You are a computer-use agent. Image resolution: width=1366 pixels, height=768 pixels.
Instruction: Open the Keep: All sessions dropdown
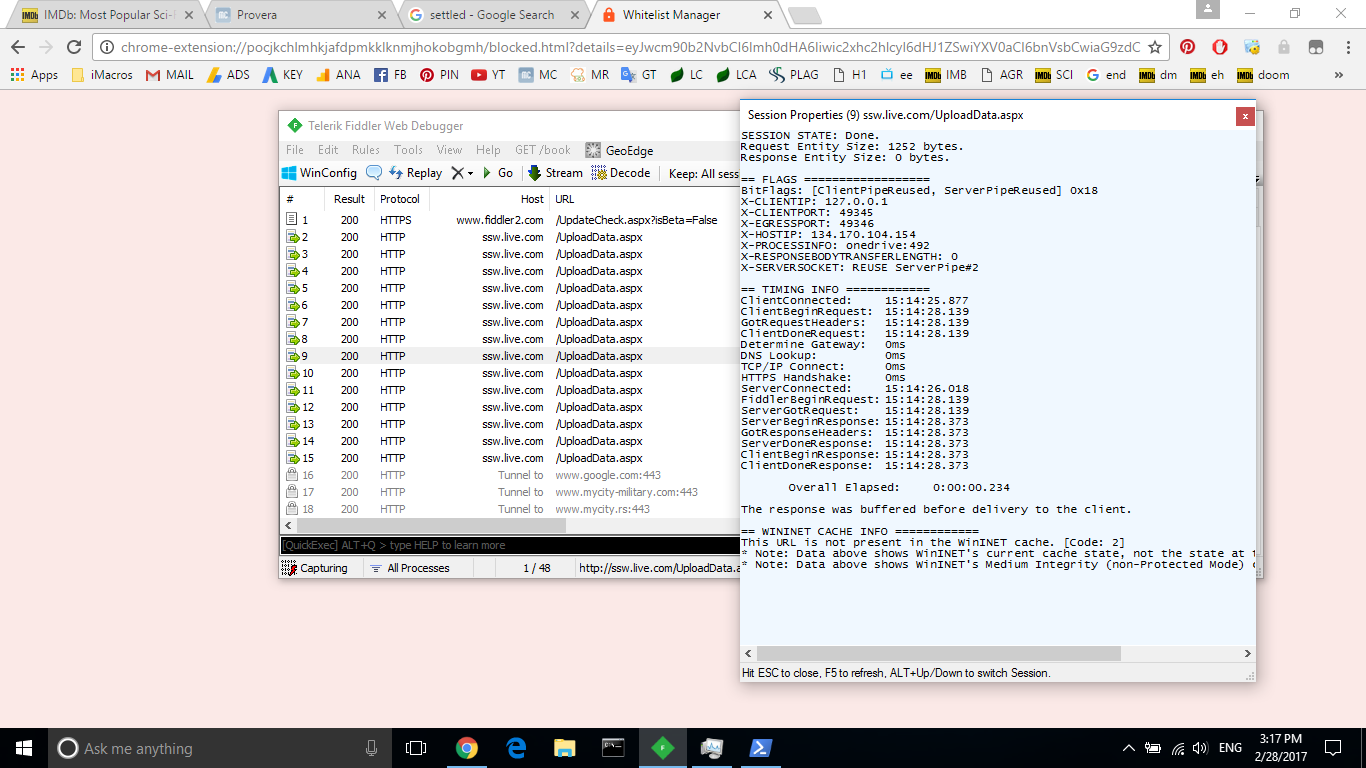703,173
